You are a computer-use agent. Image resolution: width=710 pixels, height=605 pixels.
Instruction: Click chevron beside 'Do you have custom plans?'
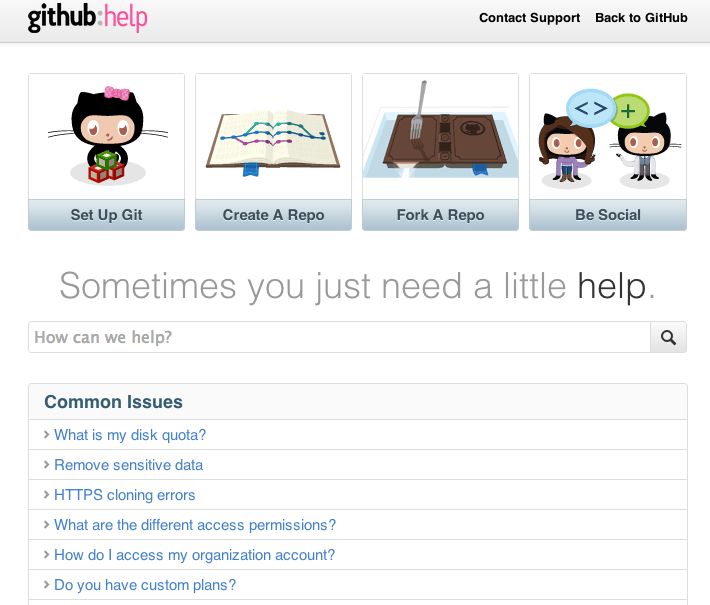point(46,585)
